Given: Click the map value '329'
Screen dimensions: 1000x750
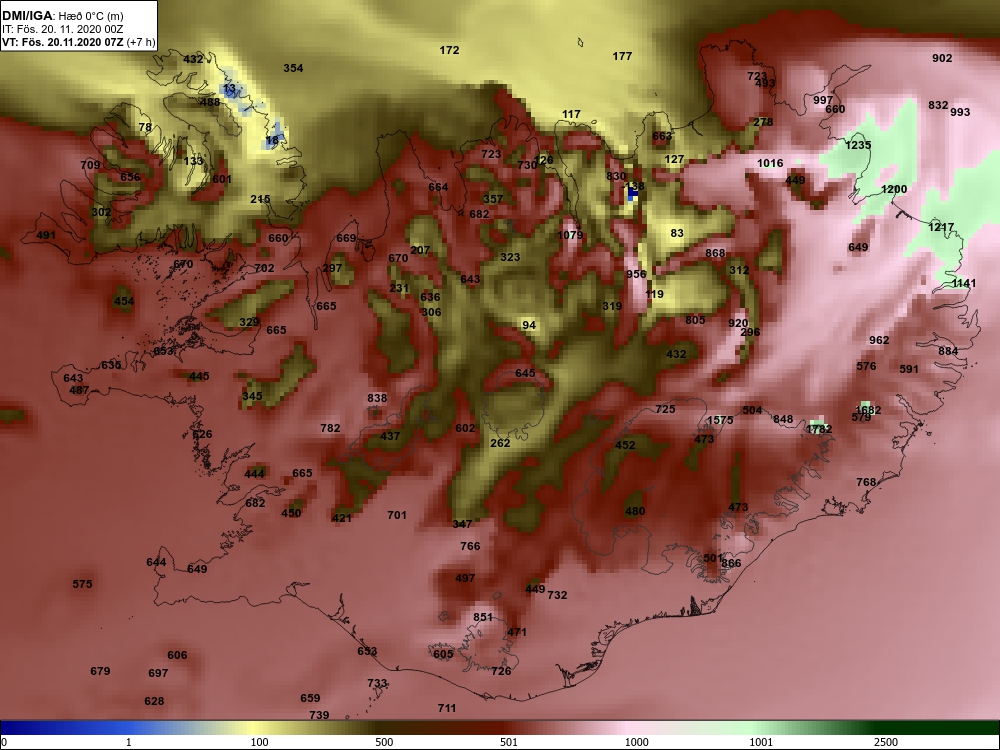Looking at the screenshot, I should pyautogui.click(x=249, y=322).
